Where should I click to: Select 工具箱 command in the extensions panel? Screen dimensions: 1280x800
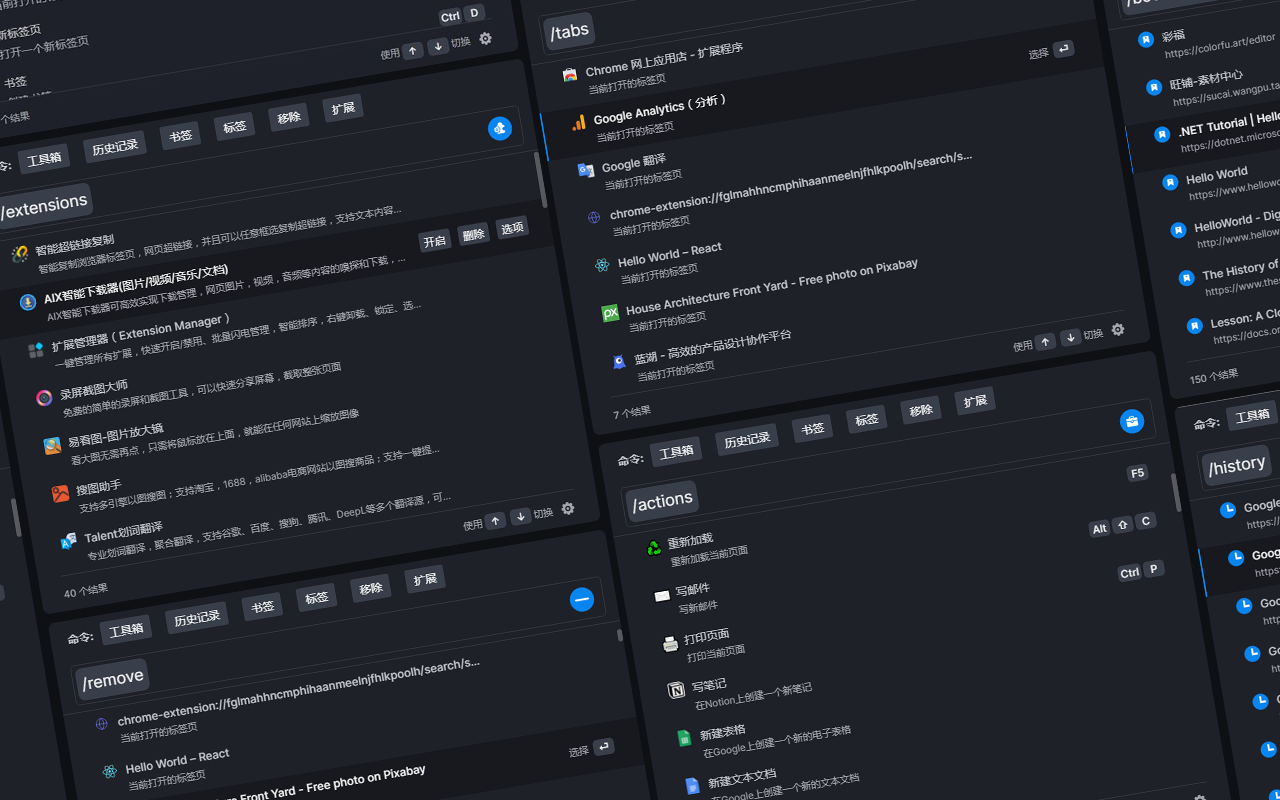pos(44,159)
